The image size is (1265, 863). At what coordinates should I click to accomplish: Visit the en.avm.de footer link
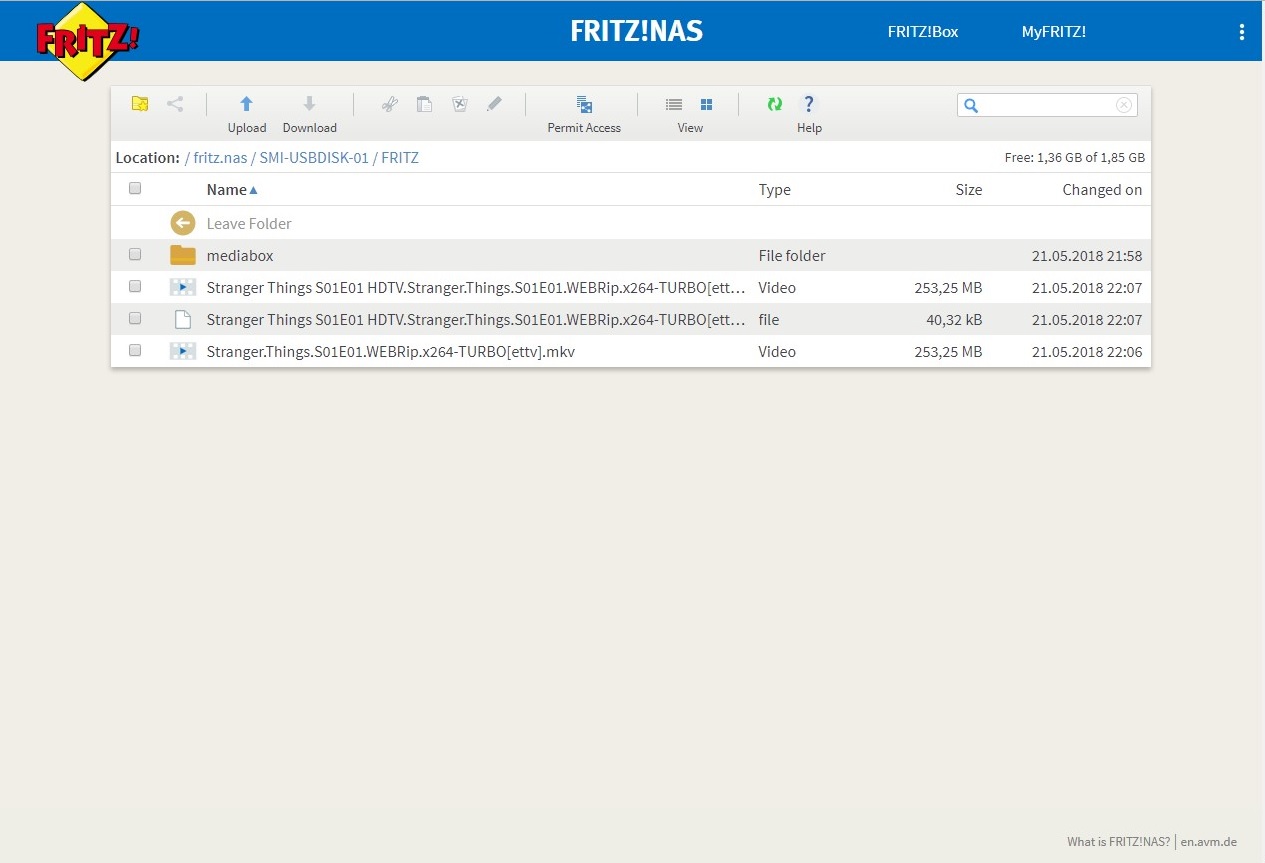[x=1209, y=842]
